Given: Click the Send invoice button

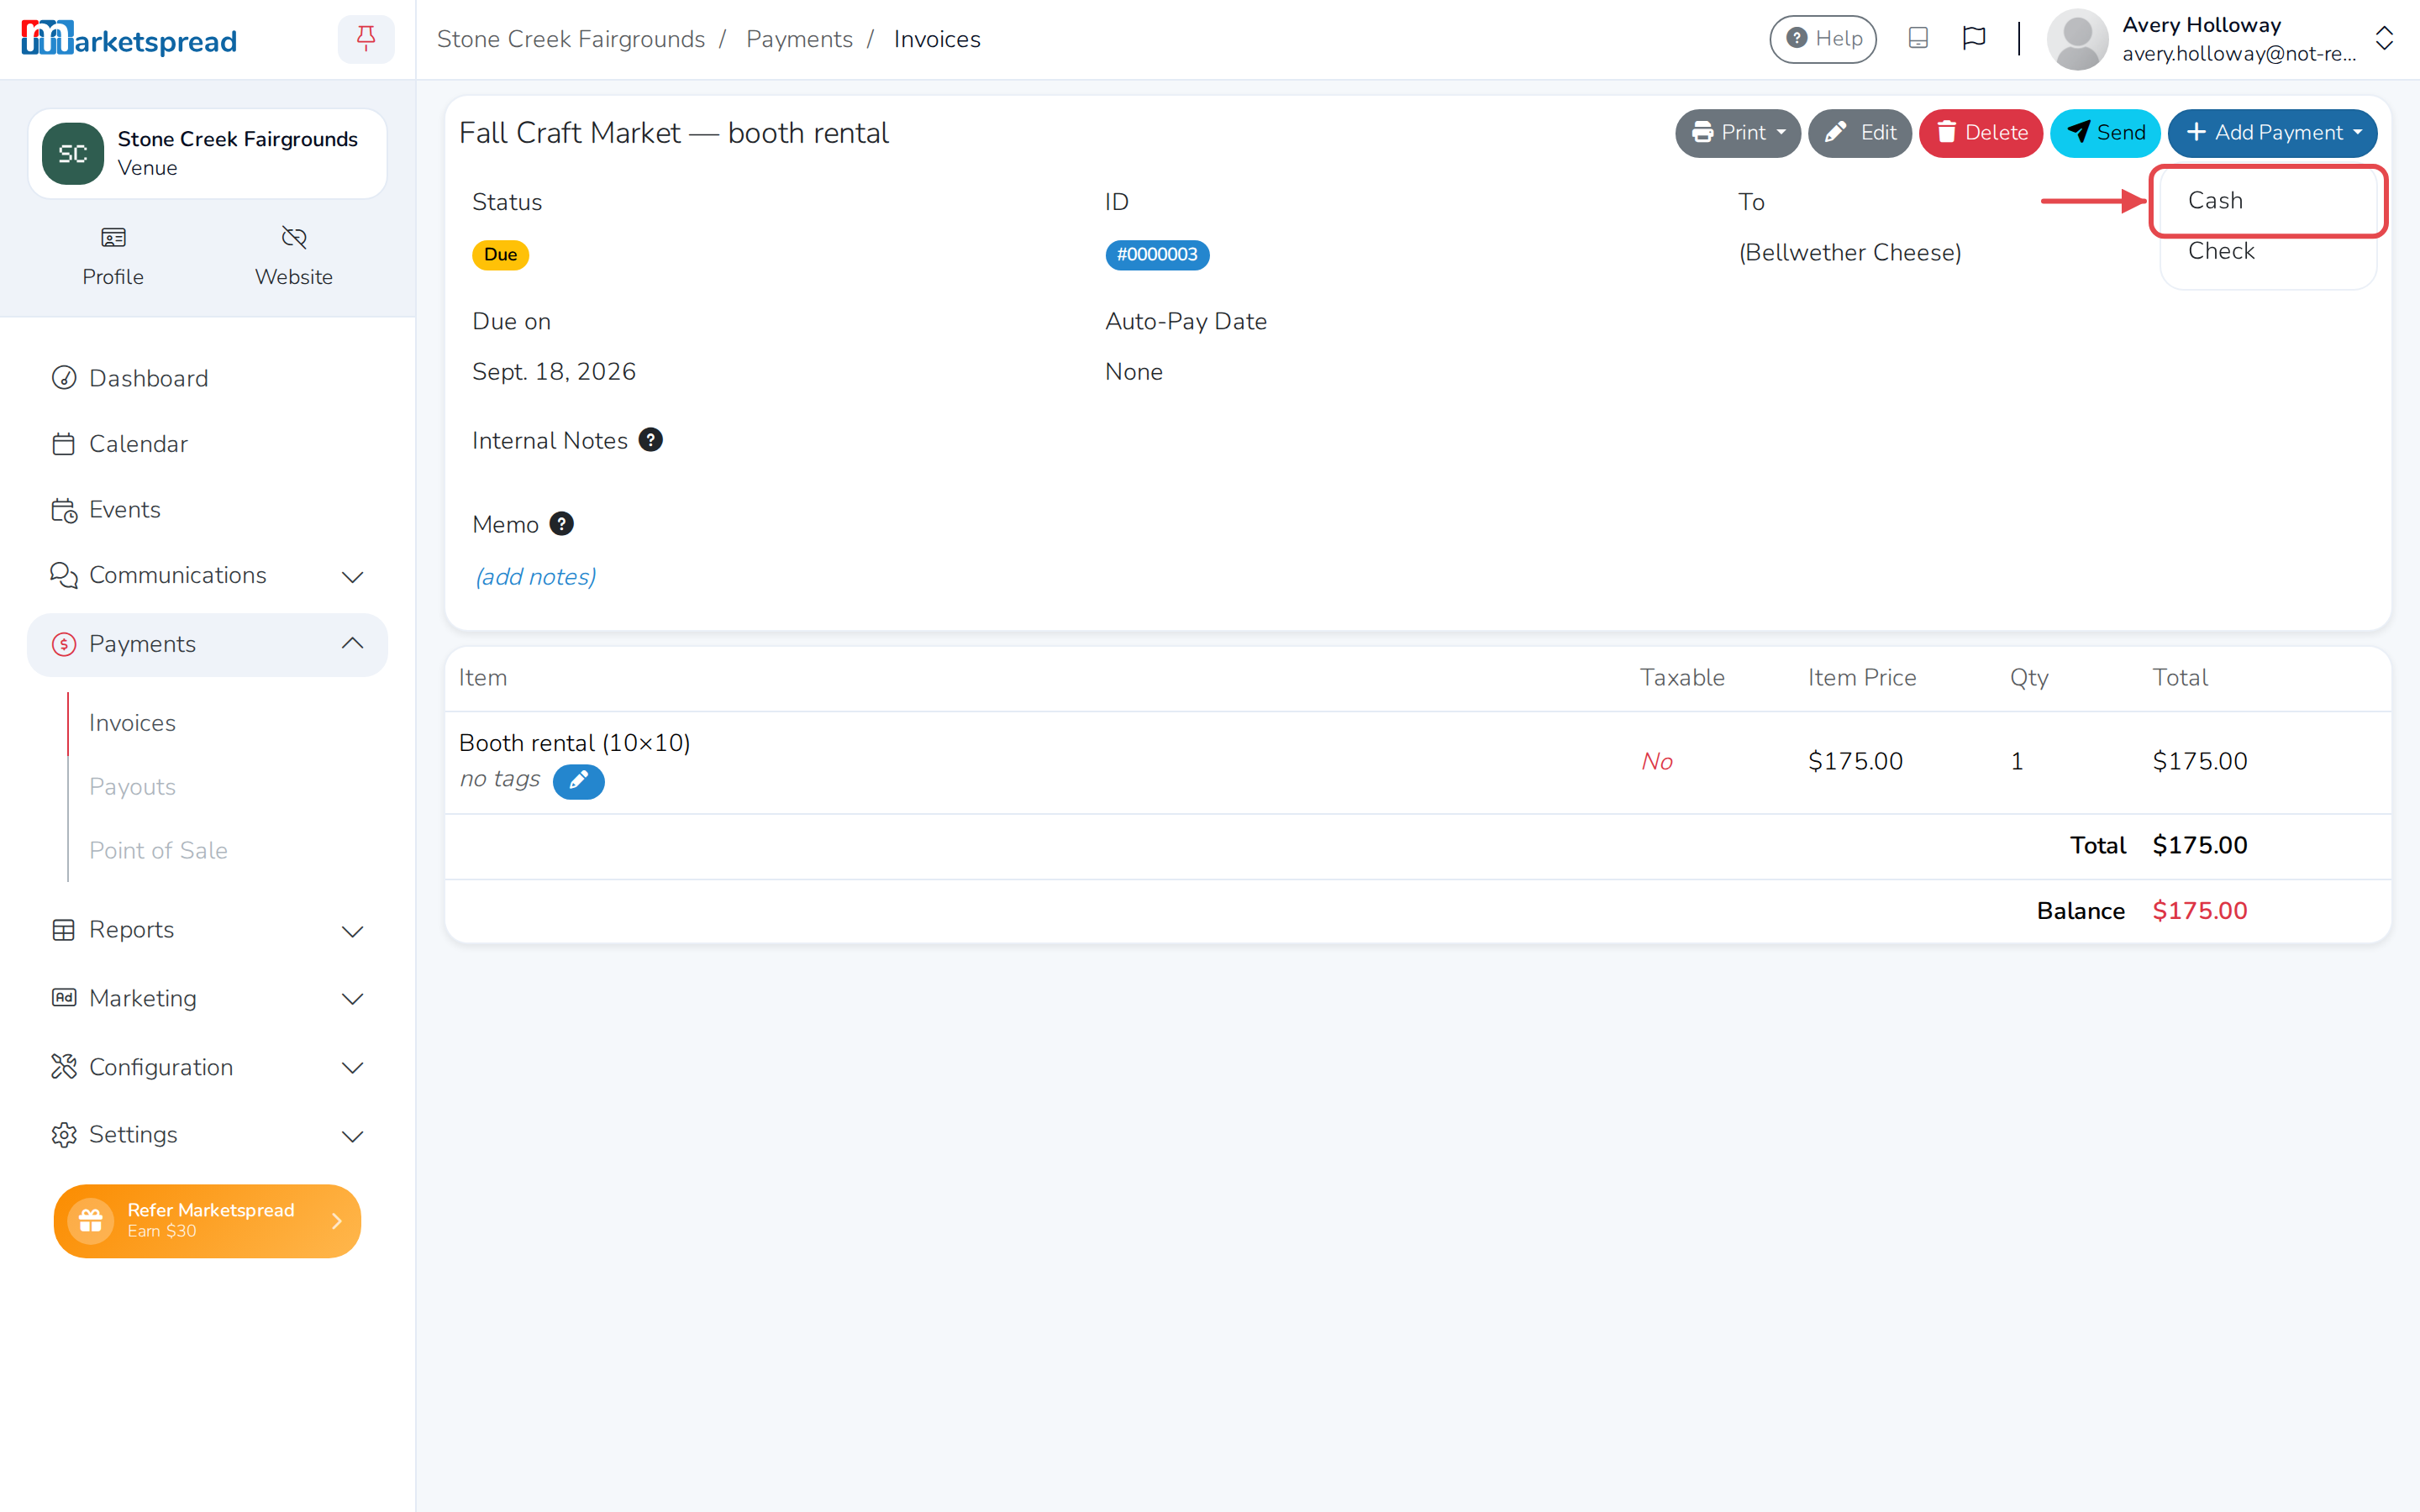Looking at the screenshot, I should click(2105, 133).
